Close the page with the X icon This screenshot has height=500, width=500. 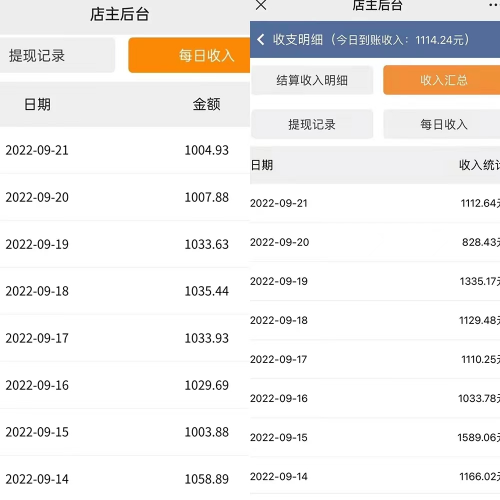click(261, 5)
